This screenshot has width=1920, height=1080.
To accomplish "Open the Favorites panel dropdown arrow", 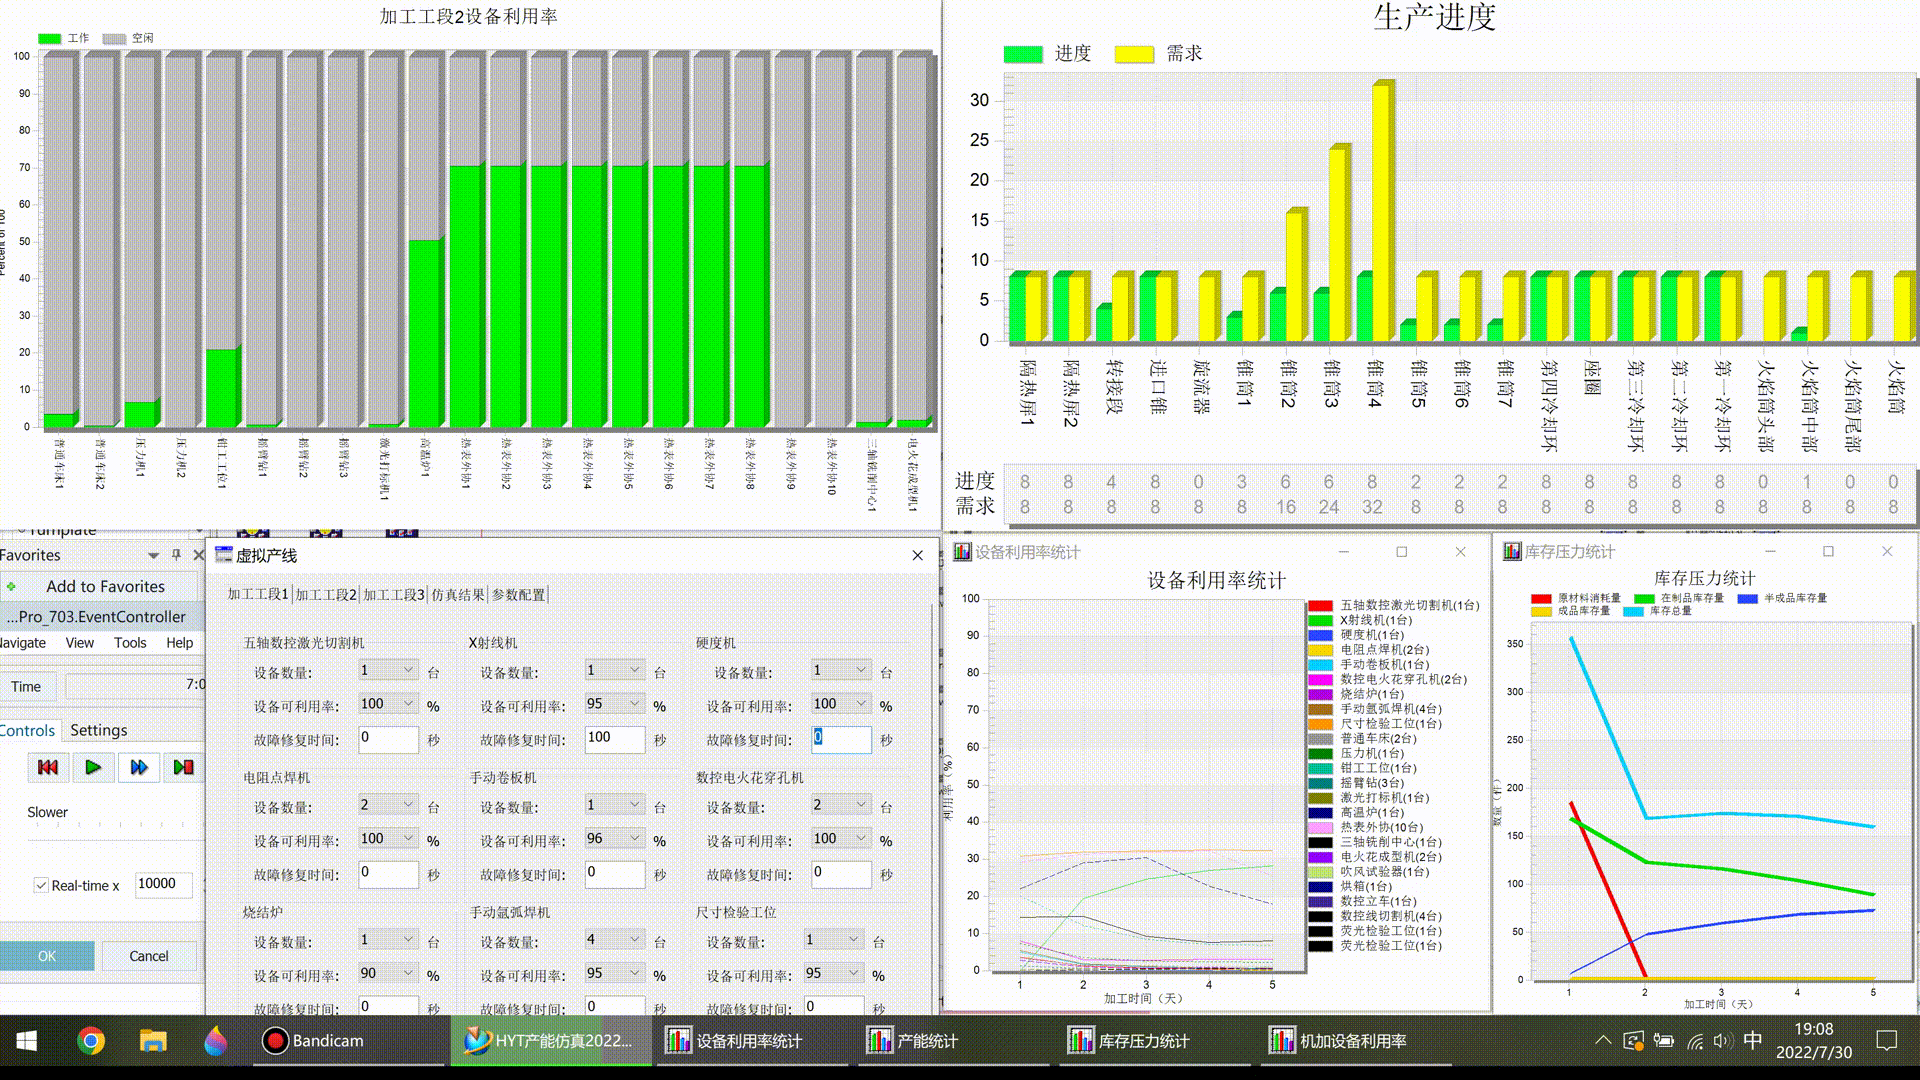I will [x=153, y=555].
